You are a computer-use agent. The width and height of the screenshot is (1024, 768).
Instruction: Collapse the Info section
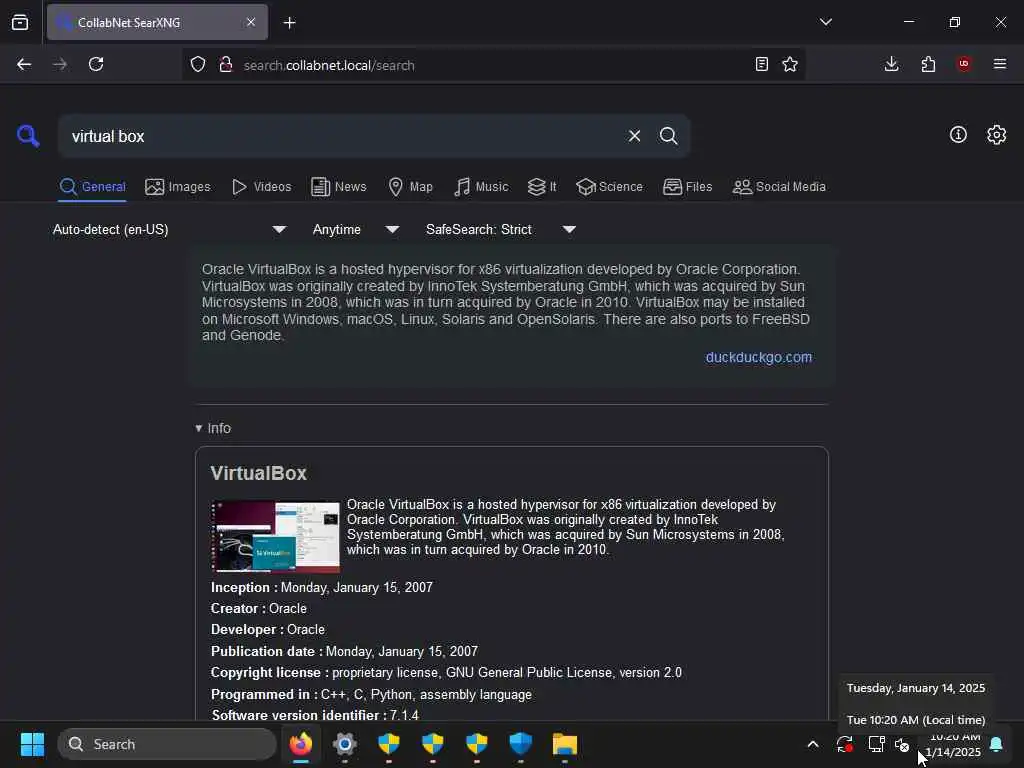[213, 428]
